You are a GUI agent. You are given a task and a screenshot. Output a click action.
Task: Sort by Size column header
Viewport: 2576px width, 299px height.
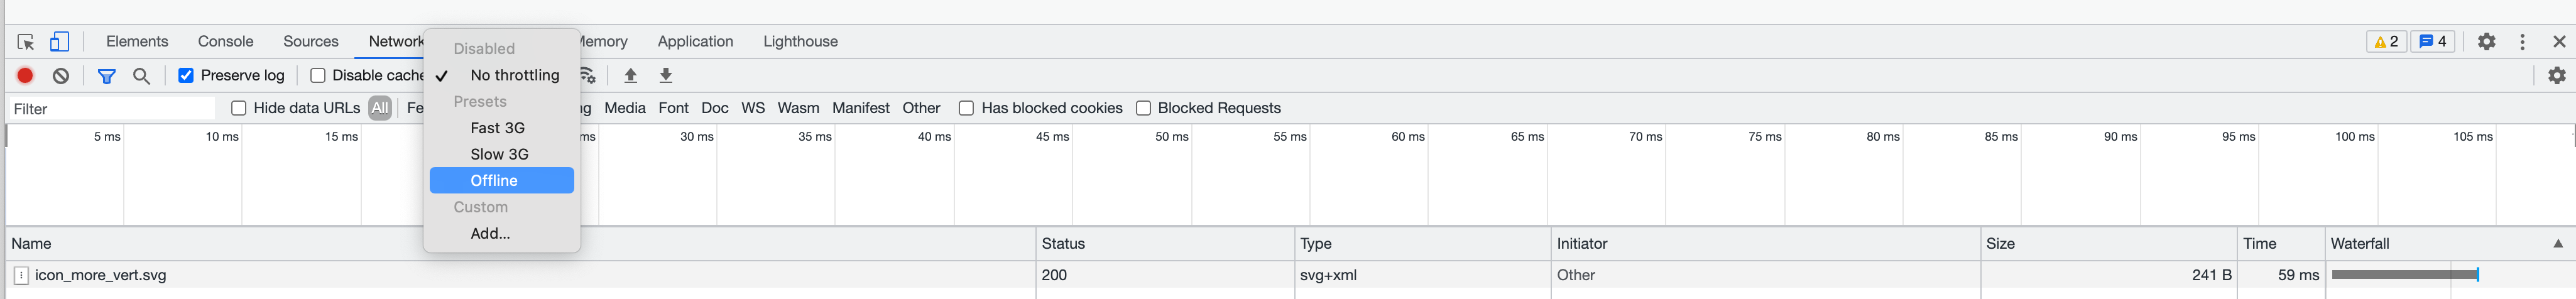point(2108,244)
